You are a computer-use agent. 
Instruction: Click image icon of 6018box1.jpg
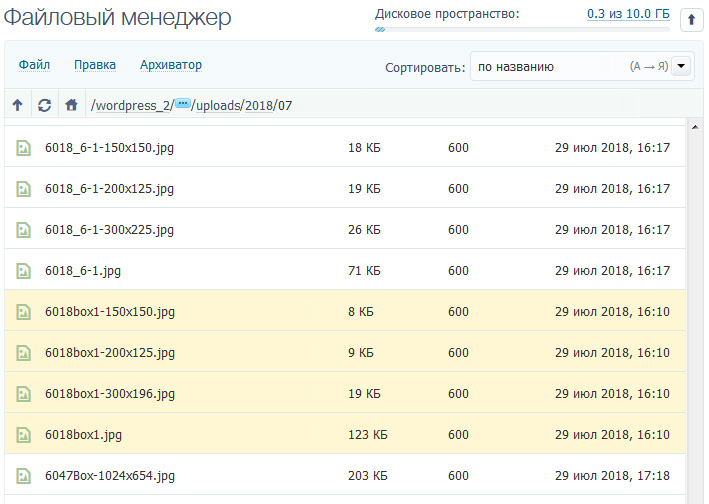(x=24, y=435)
